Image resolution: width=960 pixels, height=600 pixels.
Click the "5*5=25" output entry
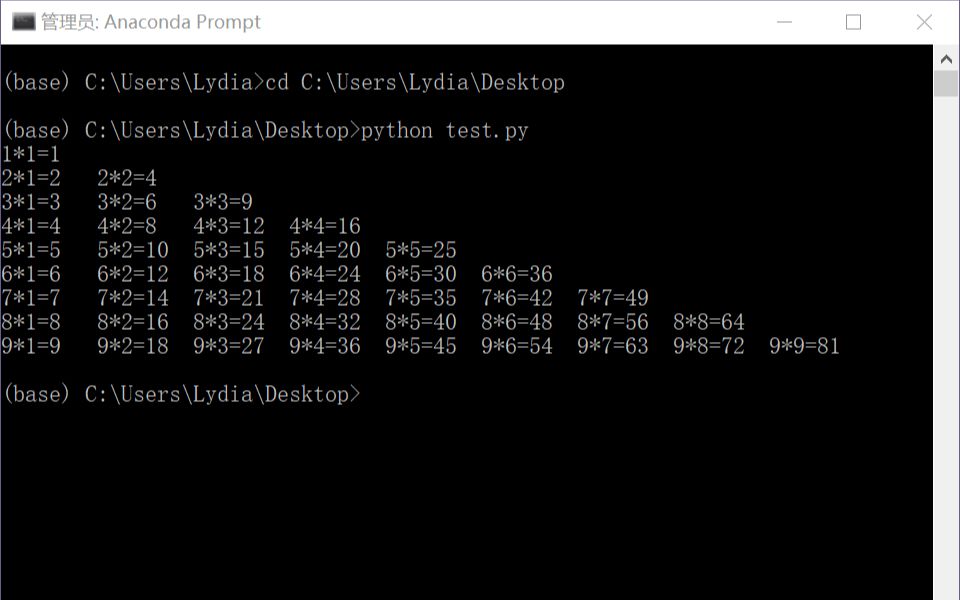pyautogui.click(x=420, y=250)
